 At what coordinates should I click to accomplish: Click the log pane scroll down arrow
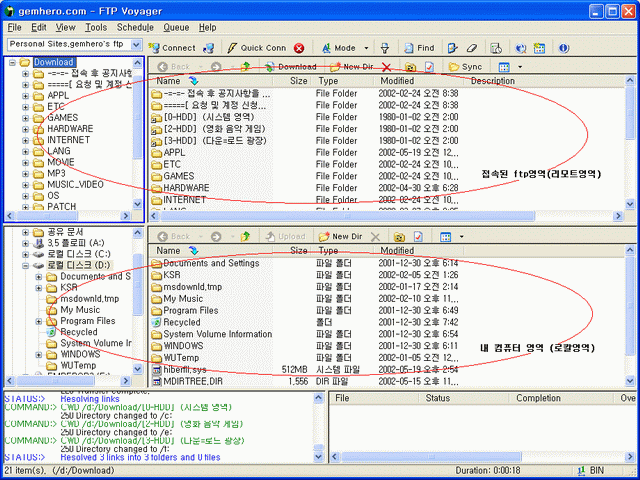click(318, 457)
